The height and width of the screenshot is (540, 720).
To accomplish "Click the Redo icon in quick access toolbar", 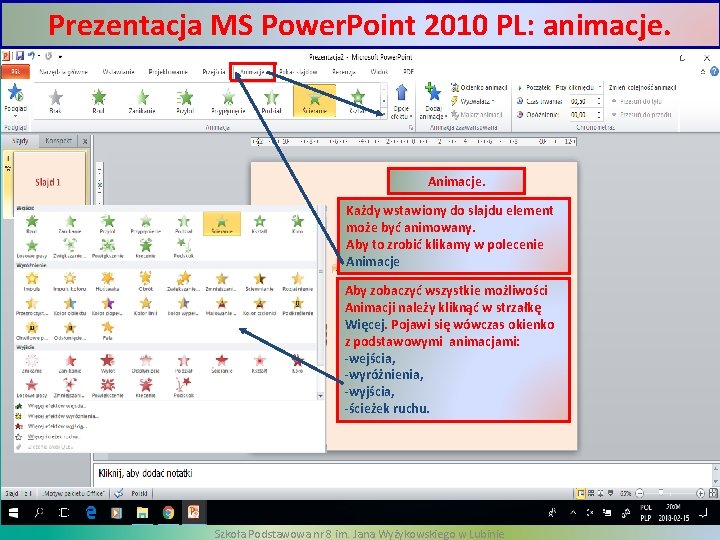I will click(x=48, y=56).
